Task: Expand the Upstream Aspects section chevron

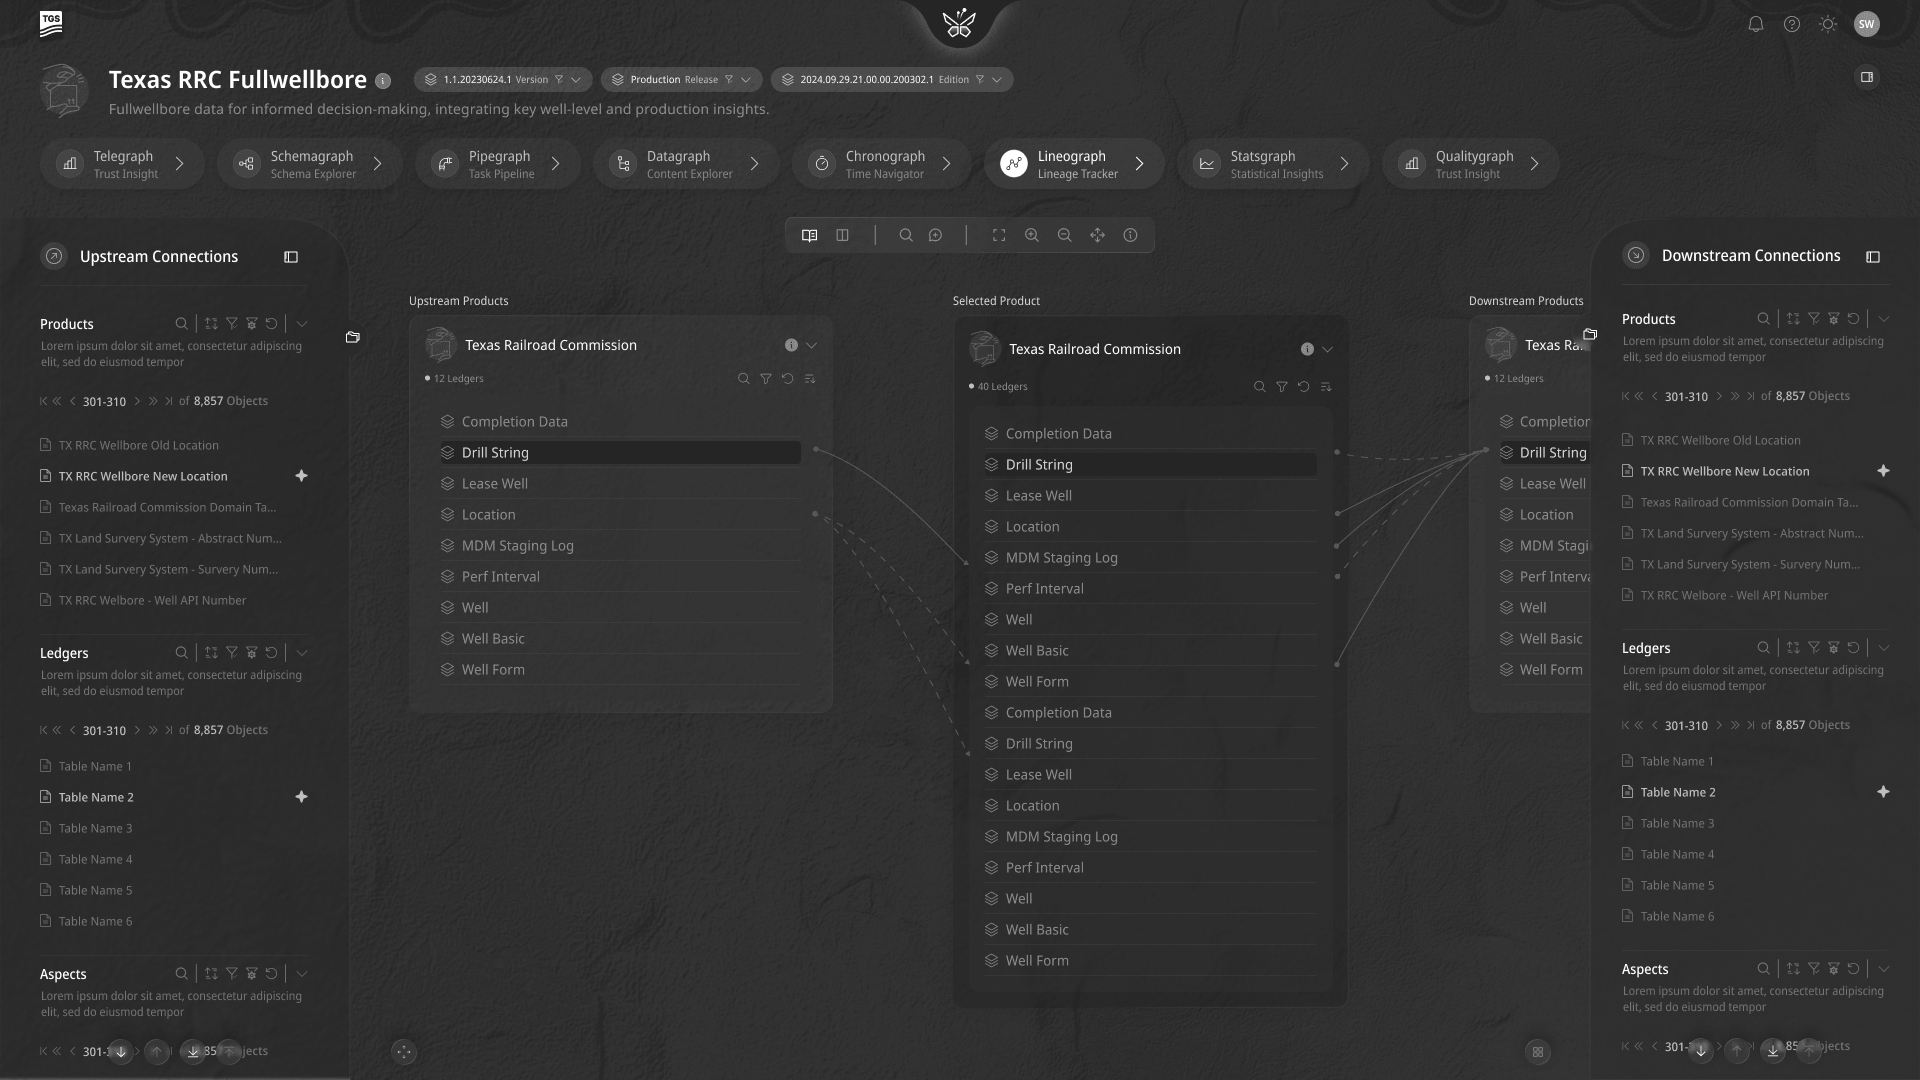Action: click(x=302, y=974)
